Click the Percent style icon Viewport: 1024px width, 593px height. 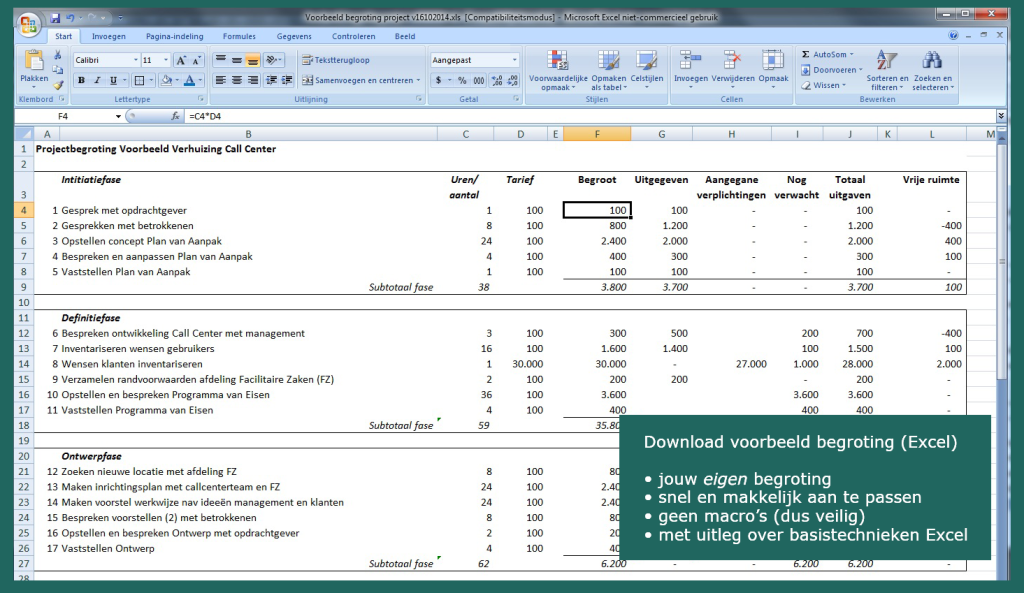tap(462, 80)
